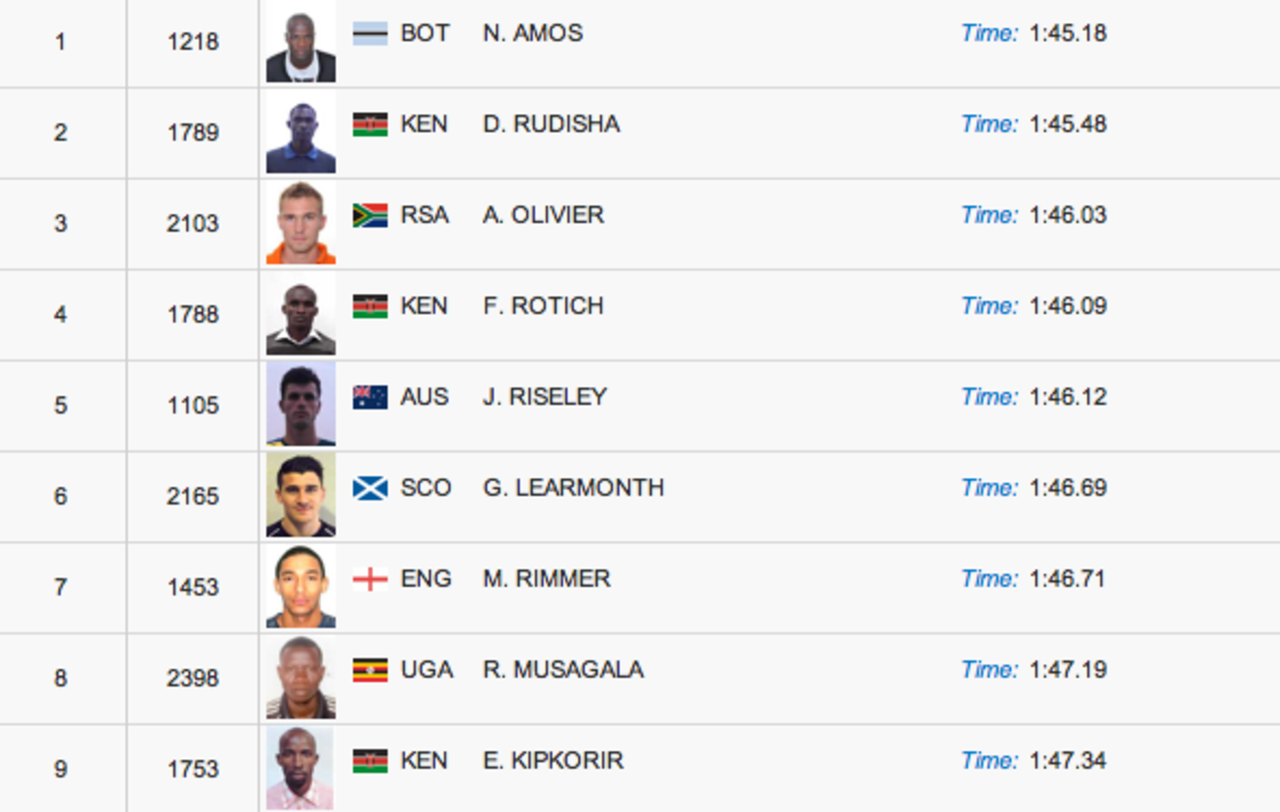Screen dimensions: 1280x812
Task: Select athlete name J. RISELEY
Action: point(545,397)
